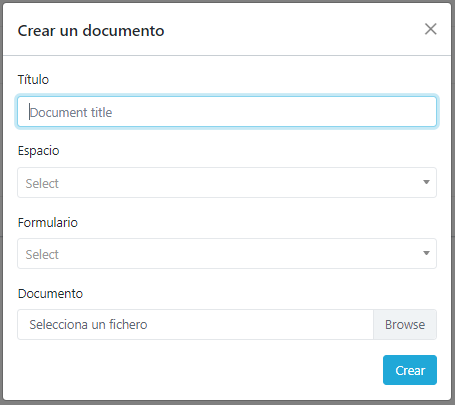The width and height of the screenshot is (455, 405).
Task: Click the Documento field label
Action: [50, 294]
